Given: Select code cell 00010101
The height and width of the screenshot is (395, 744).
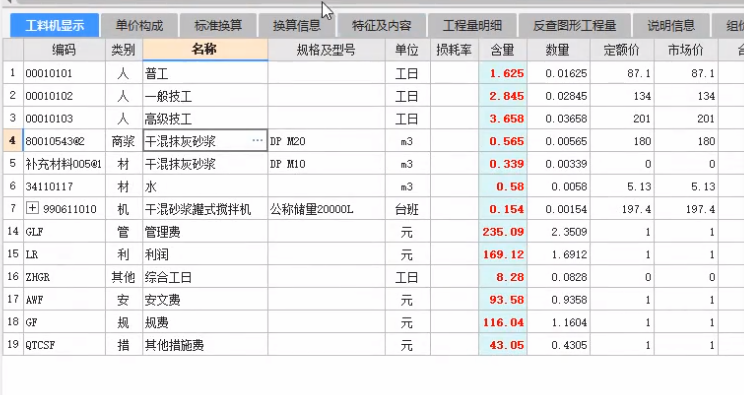Looking at the screenshot, I should [x=64, y=73].
